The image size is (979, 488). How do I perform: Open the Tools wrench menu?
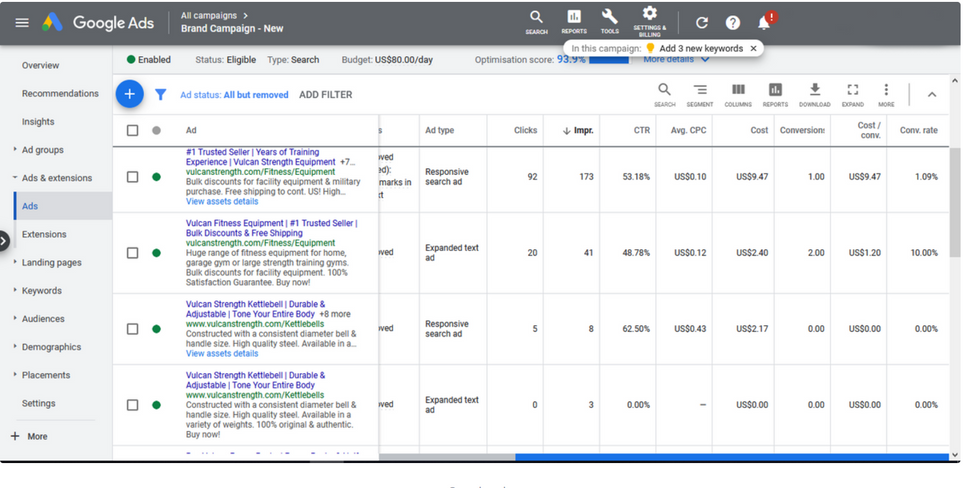click(609, 22)
